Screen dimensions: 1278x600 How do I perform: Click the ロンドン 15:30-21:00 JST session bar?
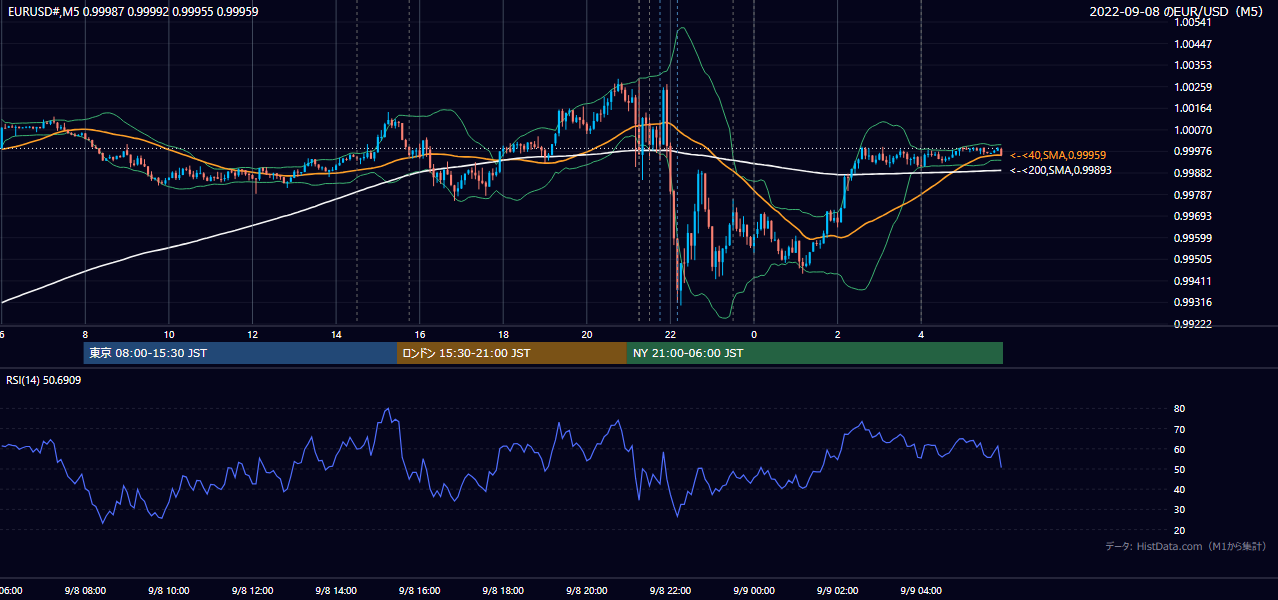[512, 353]
